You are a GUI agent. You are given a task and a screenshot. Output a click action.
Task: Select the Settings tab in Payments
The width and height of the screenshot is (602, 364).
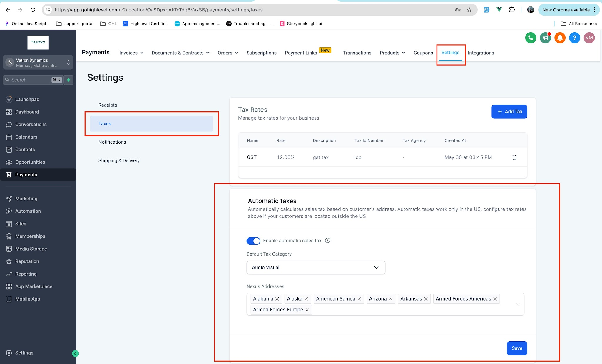point(451,53)
